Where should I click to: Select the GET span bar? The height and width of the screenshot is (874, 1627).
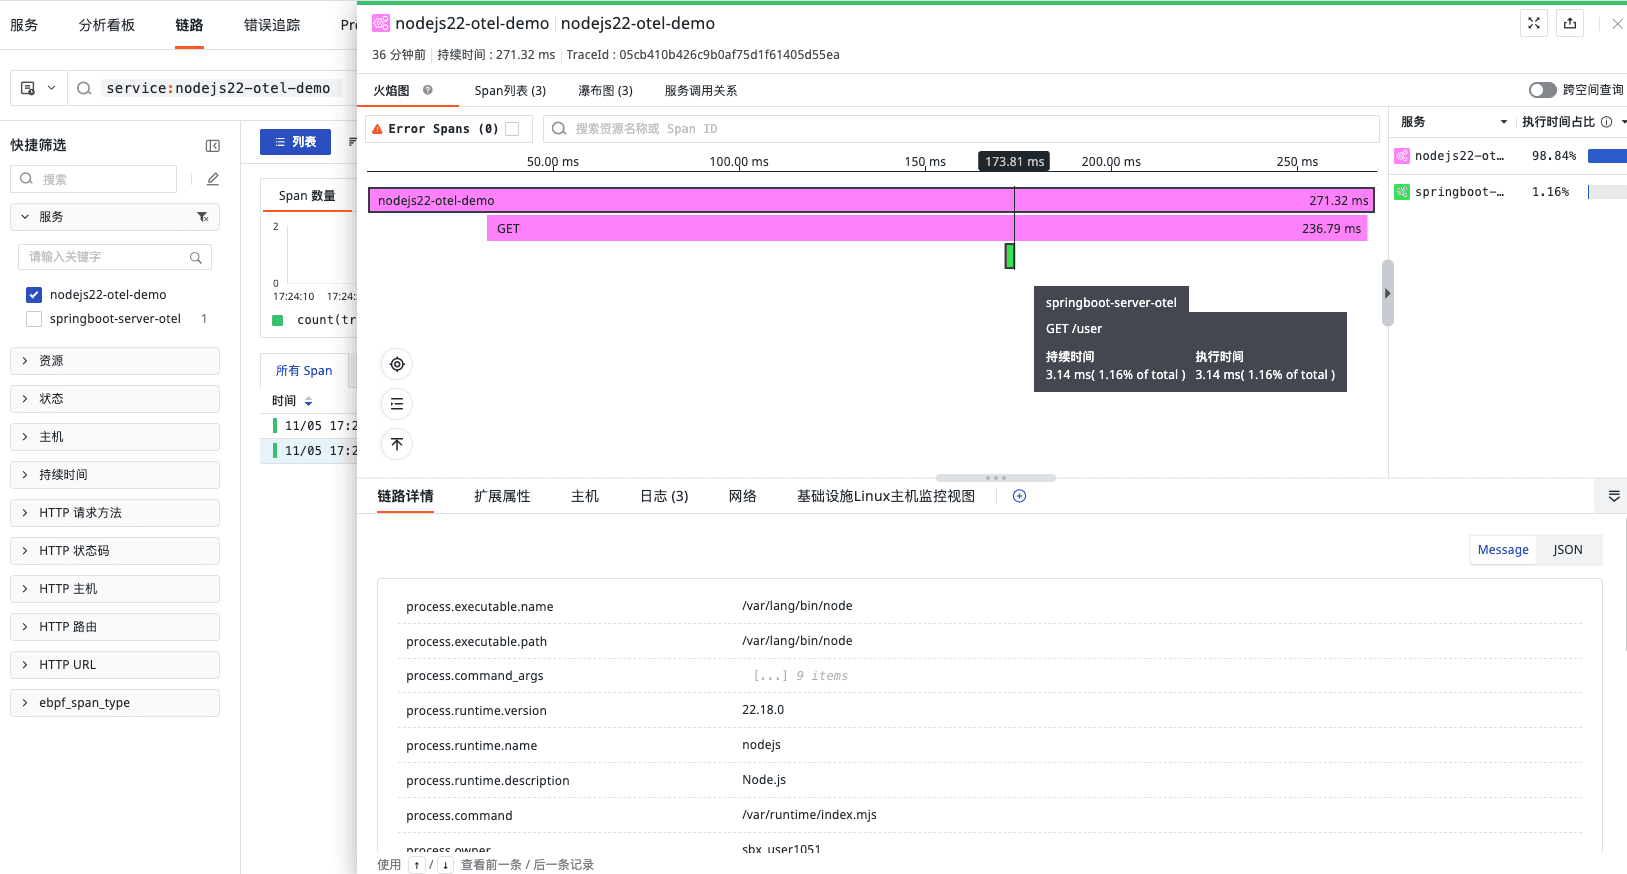[x=927, y=229]
